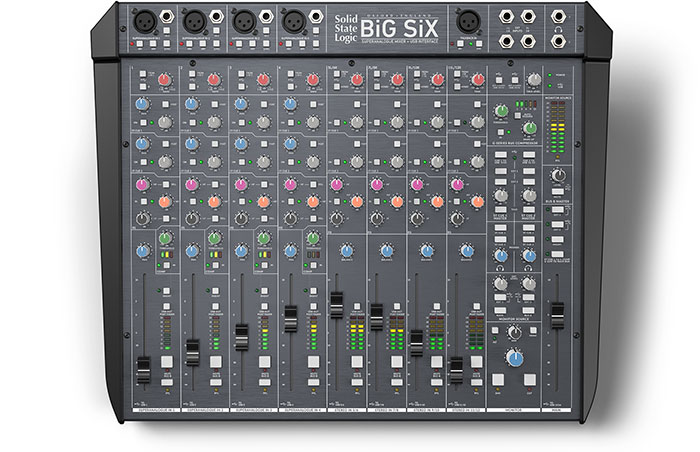The height and width of the screenshot is (452, 700).
Task: Toggle channel 1 large white cut button
Action: (167, 361)
